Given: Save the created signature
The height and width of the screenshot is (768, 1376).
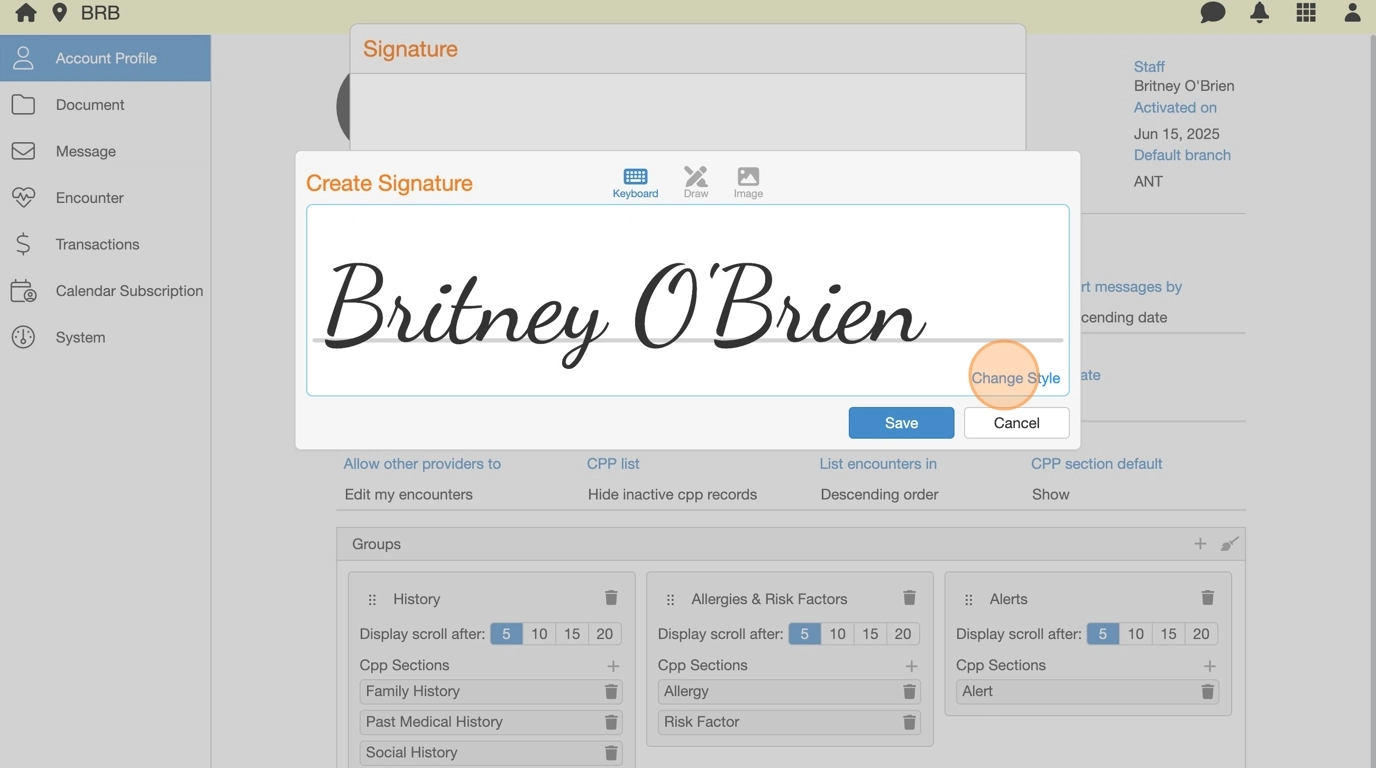Looking at the screenshot, I should point(901,423).
